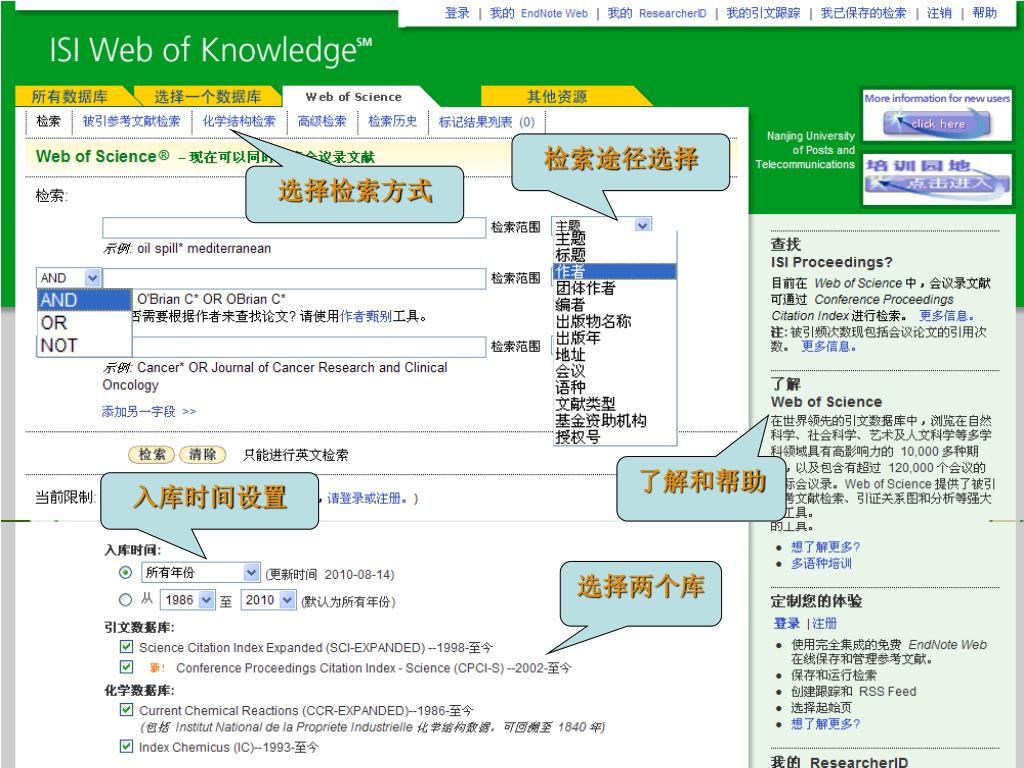Uncheck Current Chemical Reactions checkbox
Image resolution: width=1024 pixels, height=768 pixels.
click(127, 709)
